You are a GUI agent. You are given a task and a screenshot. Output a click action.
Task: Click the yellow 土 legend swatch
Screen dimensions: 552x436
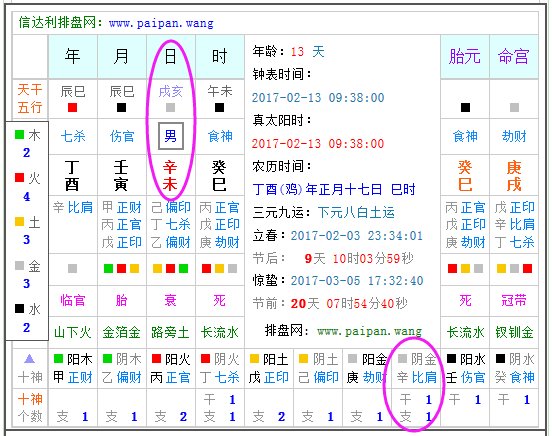point(19,221)
